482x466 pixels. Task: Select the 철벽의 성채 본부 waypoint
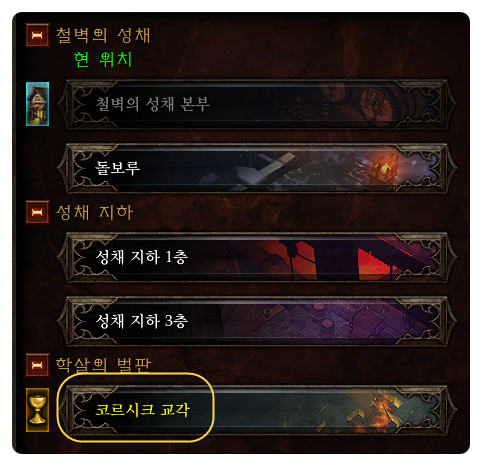257,104
